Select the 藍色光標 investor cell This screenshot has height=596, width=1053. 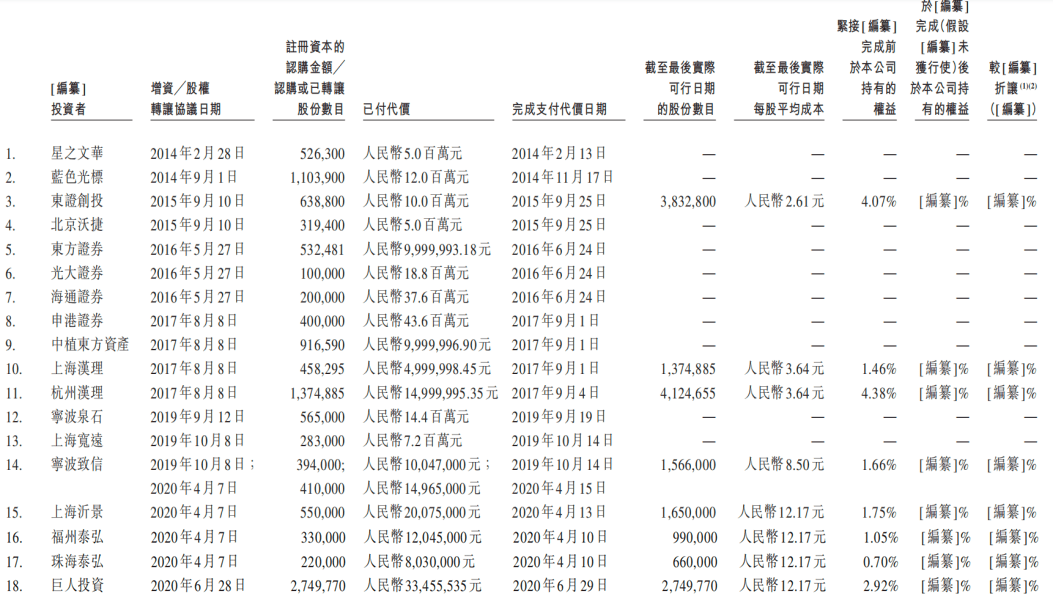tap(77, 177)
